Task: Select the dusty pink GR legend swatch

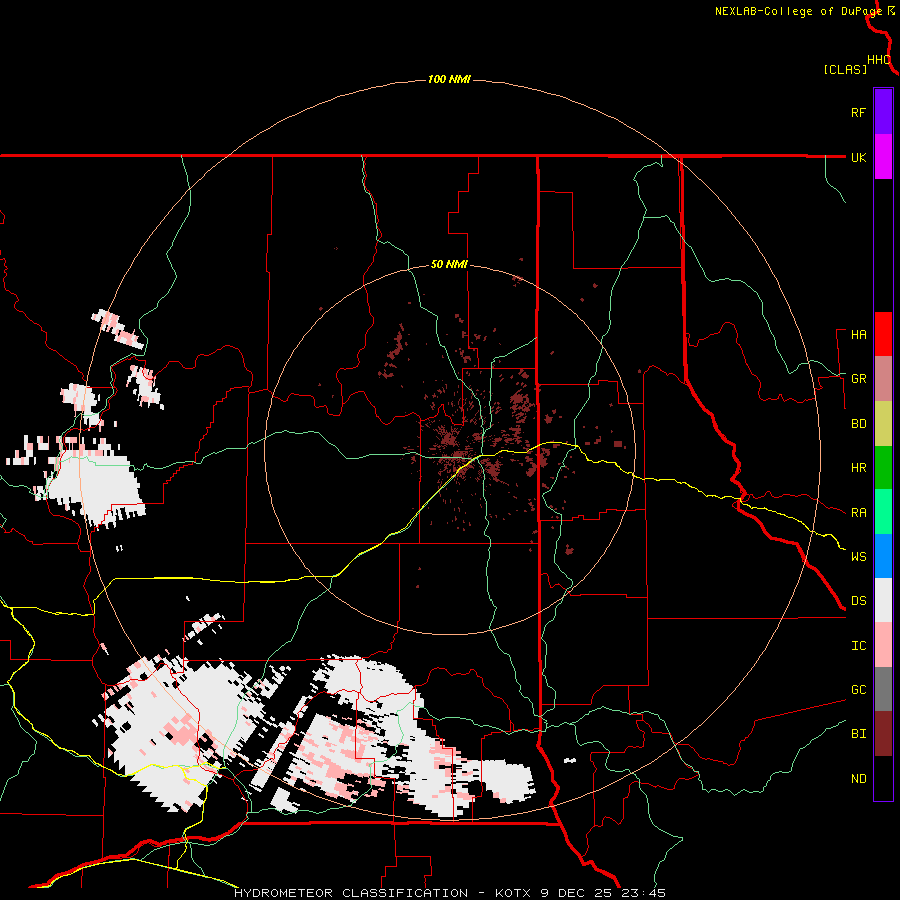Action: [x=883, y=379]
